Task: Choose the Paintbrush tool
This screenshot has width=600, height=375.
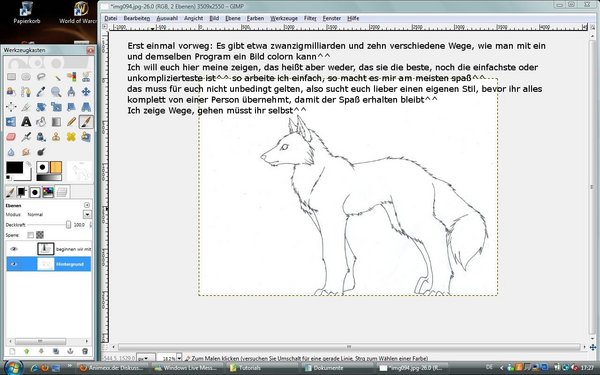Action: pos(86,122)
